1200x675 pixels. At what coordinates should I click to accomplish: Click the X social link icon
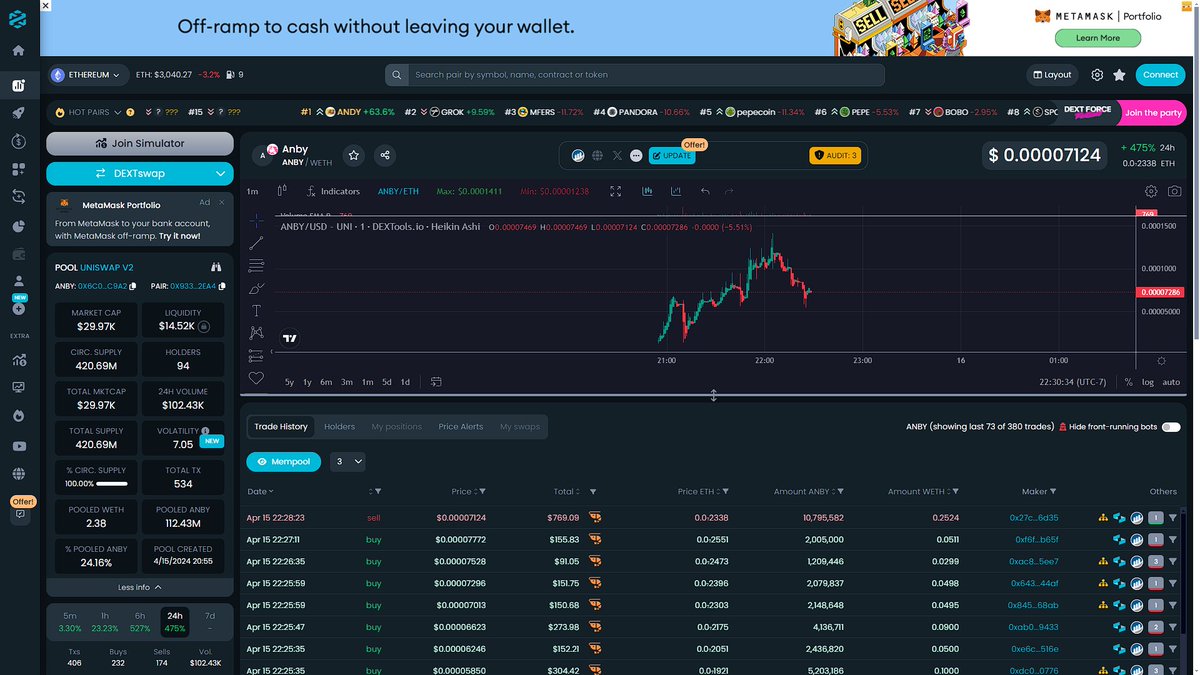click(x=616, y=155)
